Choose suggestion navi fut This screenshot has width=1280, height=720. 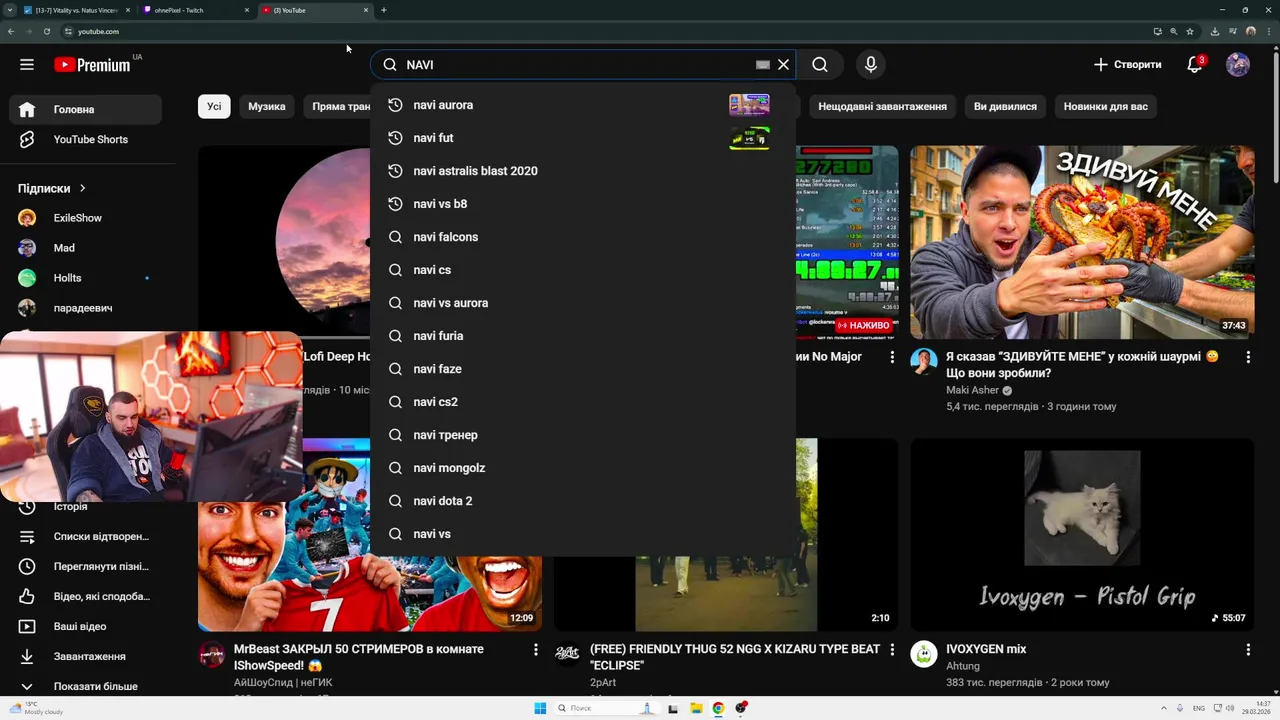click(x=583, y=138)
